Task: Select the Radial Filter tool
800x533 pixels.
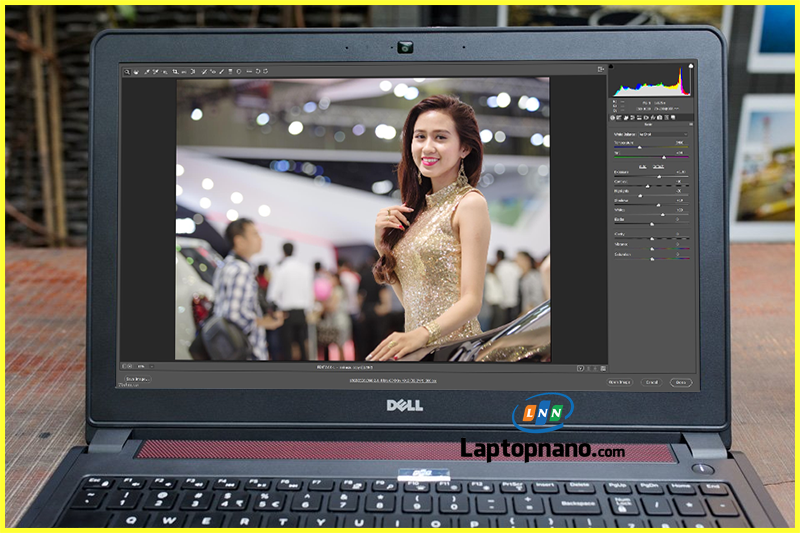Action: pyautogui.click(x=239, y=72)
